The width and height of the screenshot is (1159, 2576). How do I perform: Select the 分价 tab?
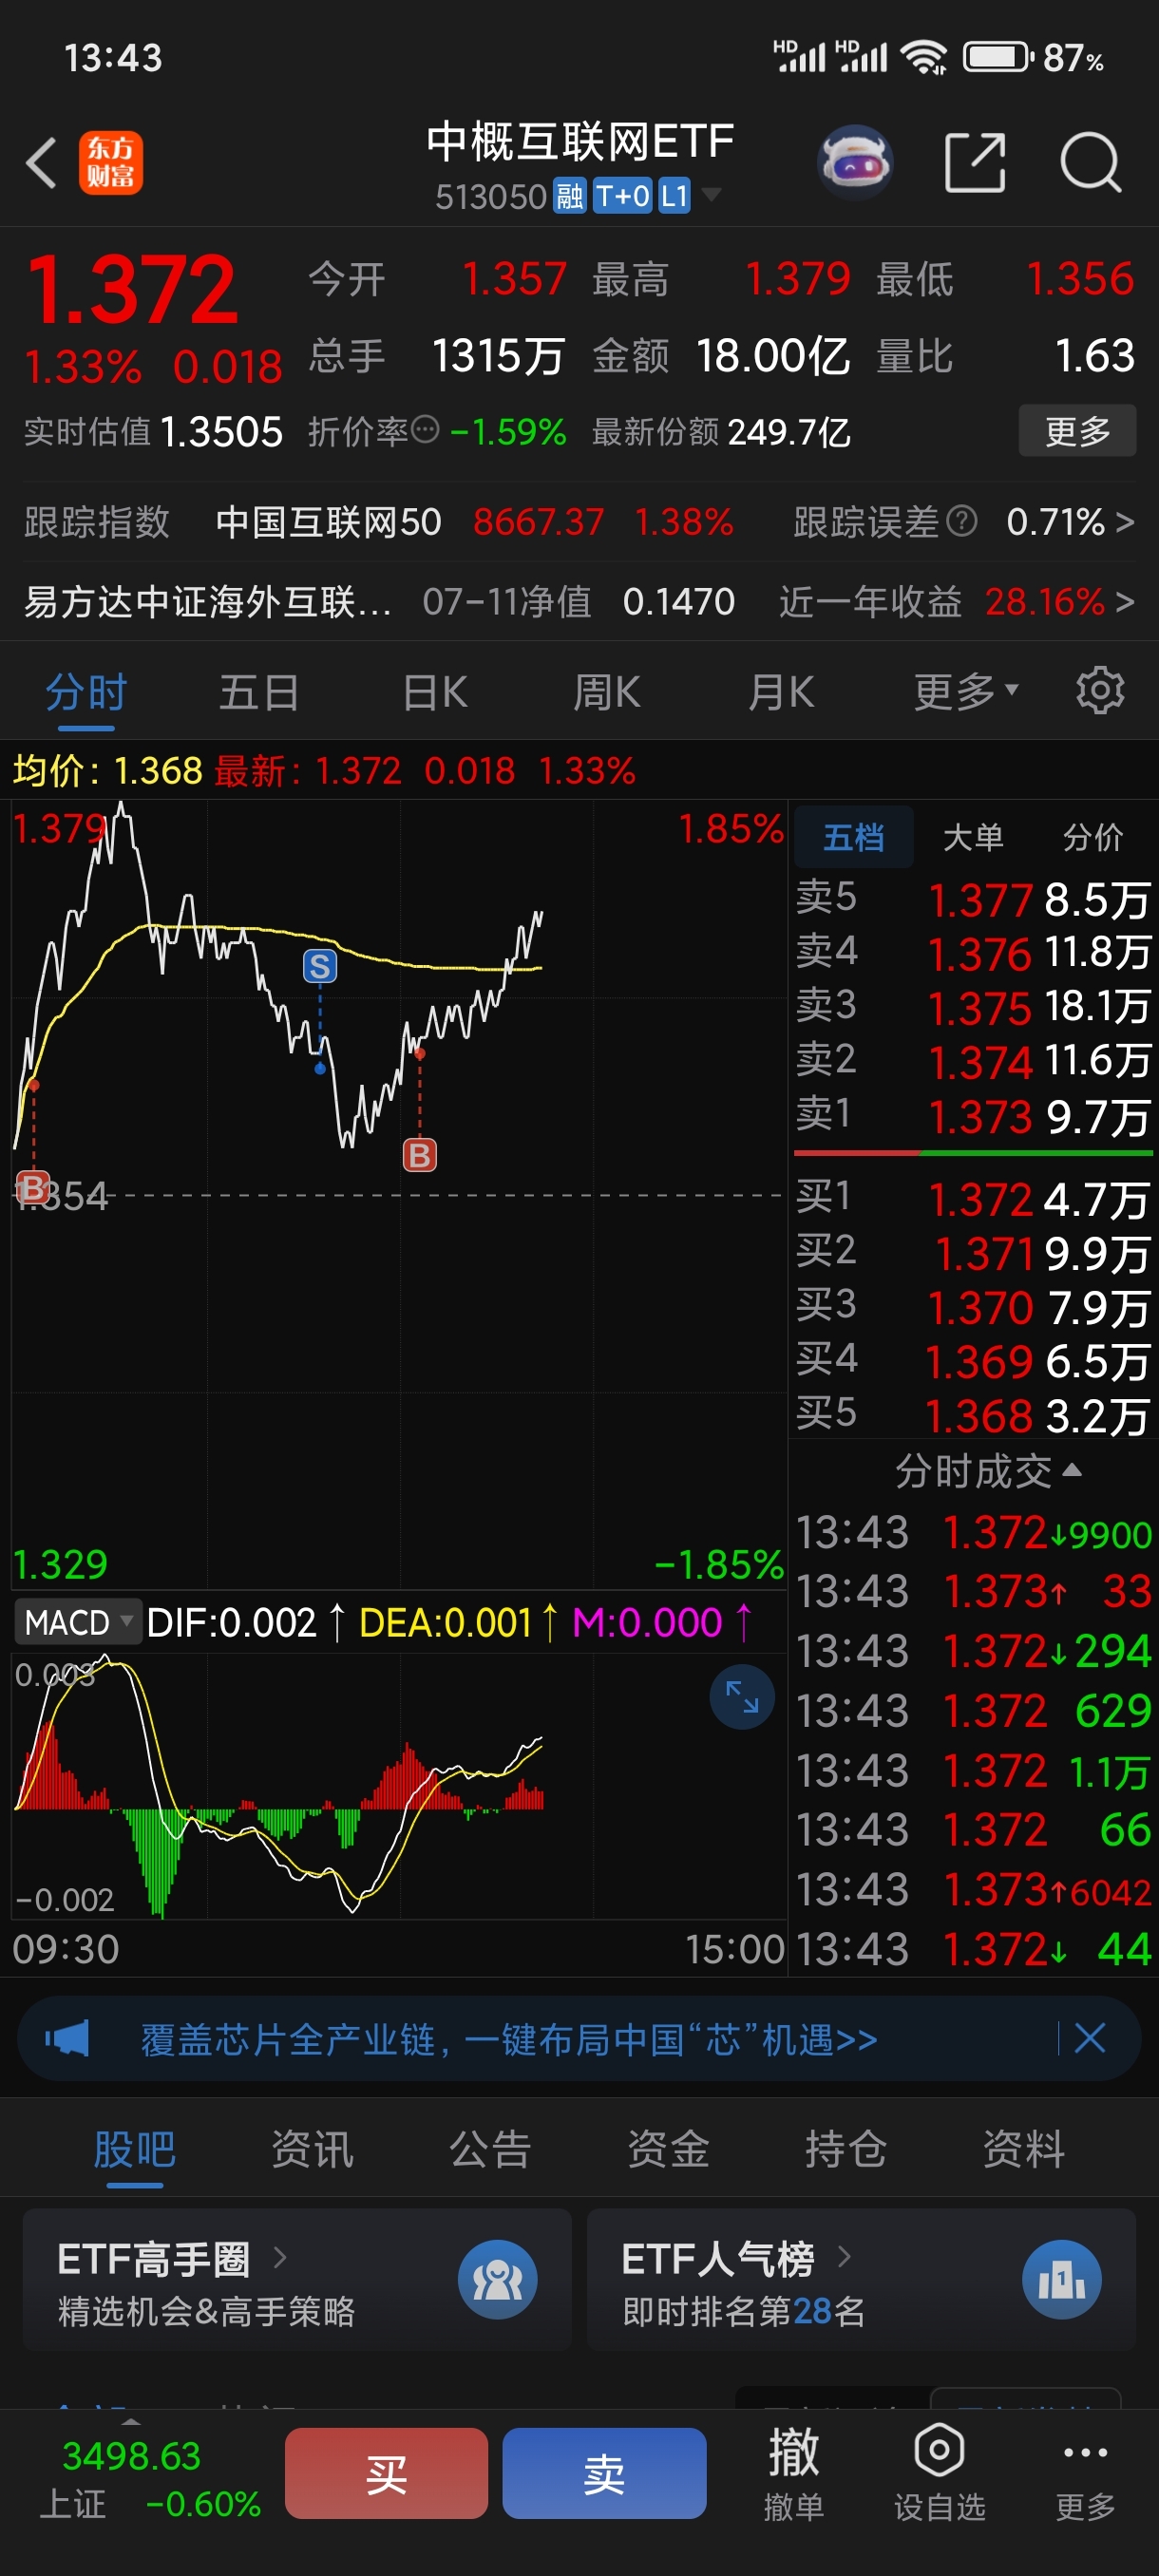tap(1093, 836)
